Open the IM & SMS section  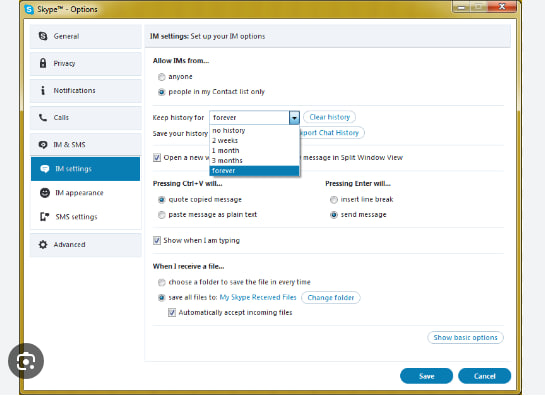(x=86, y=145)
